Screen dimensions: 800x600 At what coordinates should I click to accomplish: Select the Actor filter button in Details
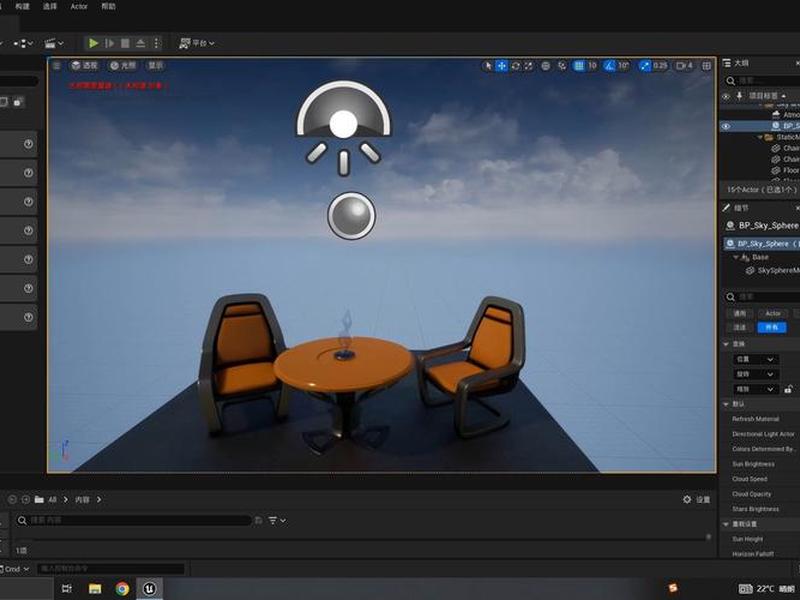773,313
